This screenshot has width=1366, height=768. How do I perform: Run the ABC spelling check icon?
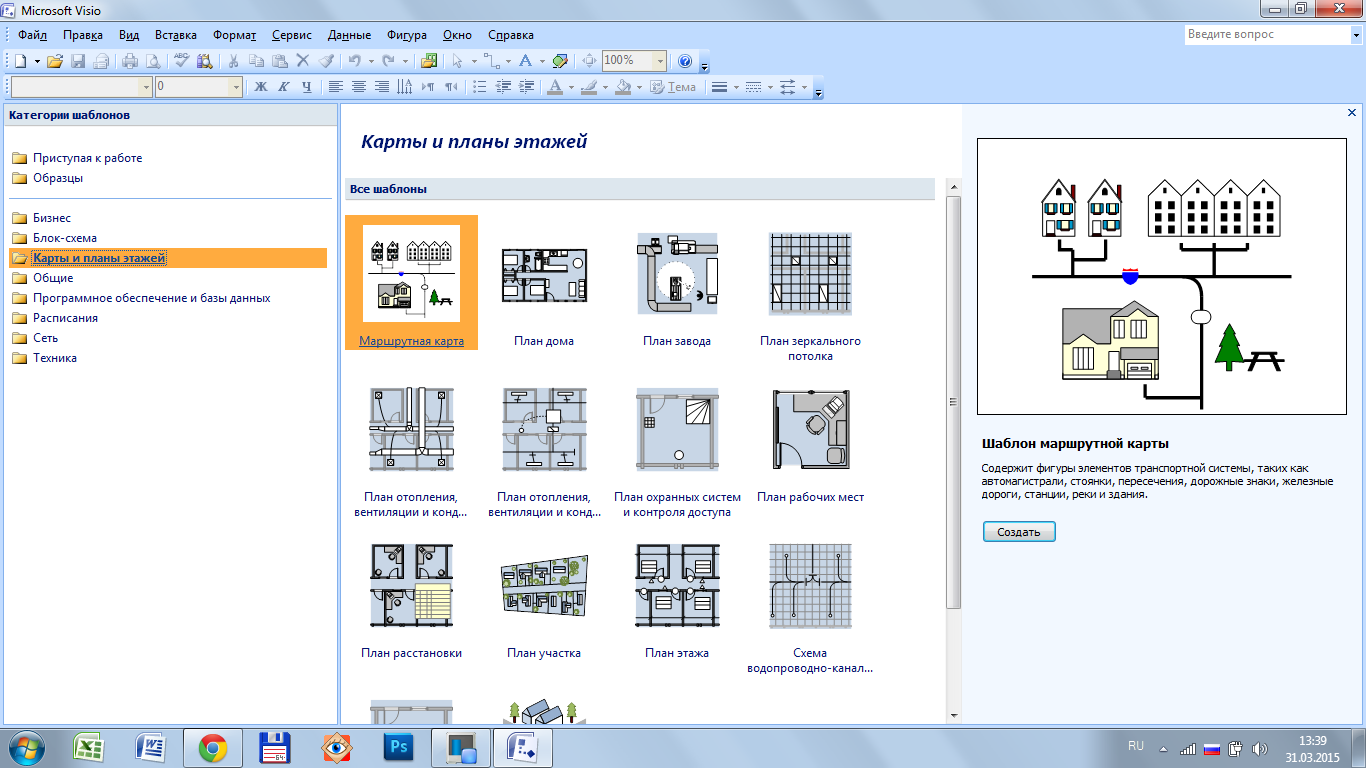181,61
